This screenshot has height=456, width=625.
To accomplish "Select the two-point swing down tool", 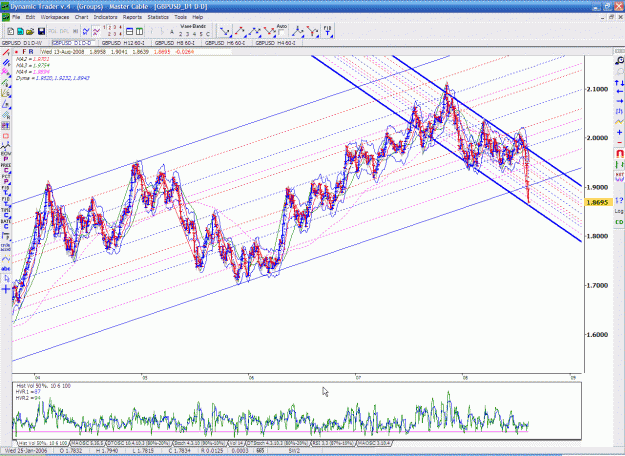I will 225,31.
